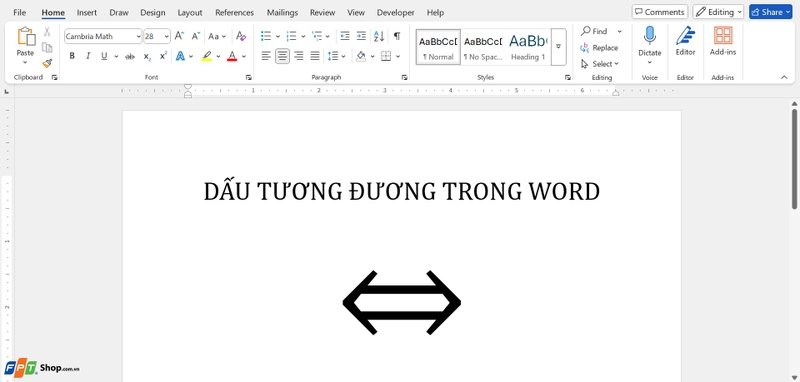Viewport: 800px width, 382px height.
Task: Toggle show paragraph marks pilcrow
Action: point(397,36)
